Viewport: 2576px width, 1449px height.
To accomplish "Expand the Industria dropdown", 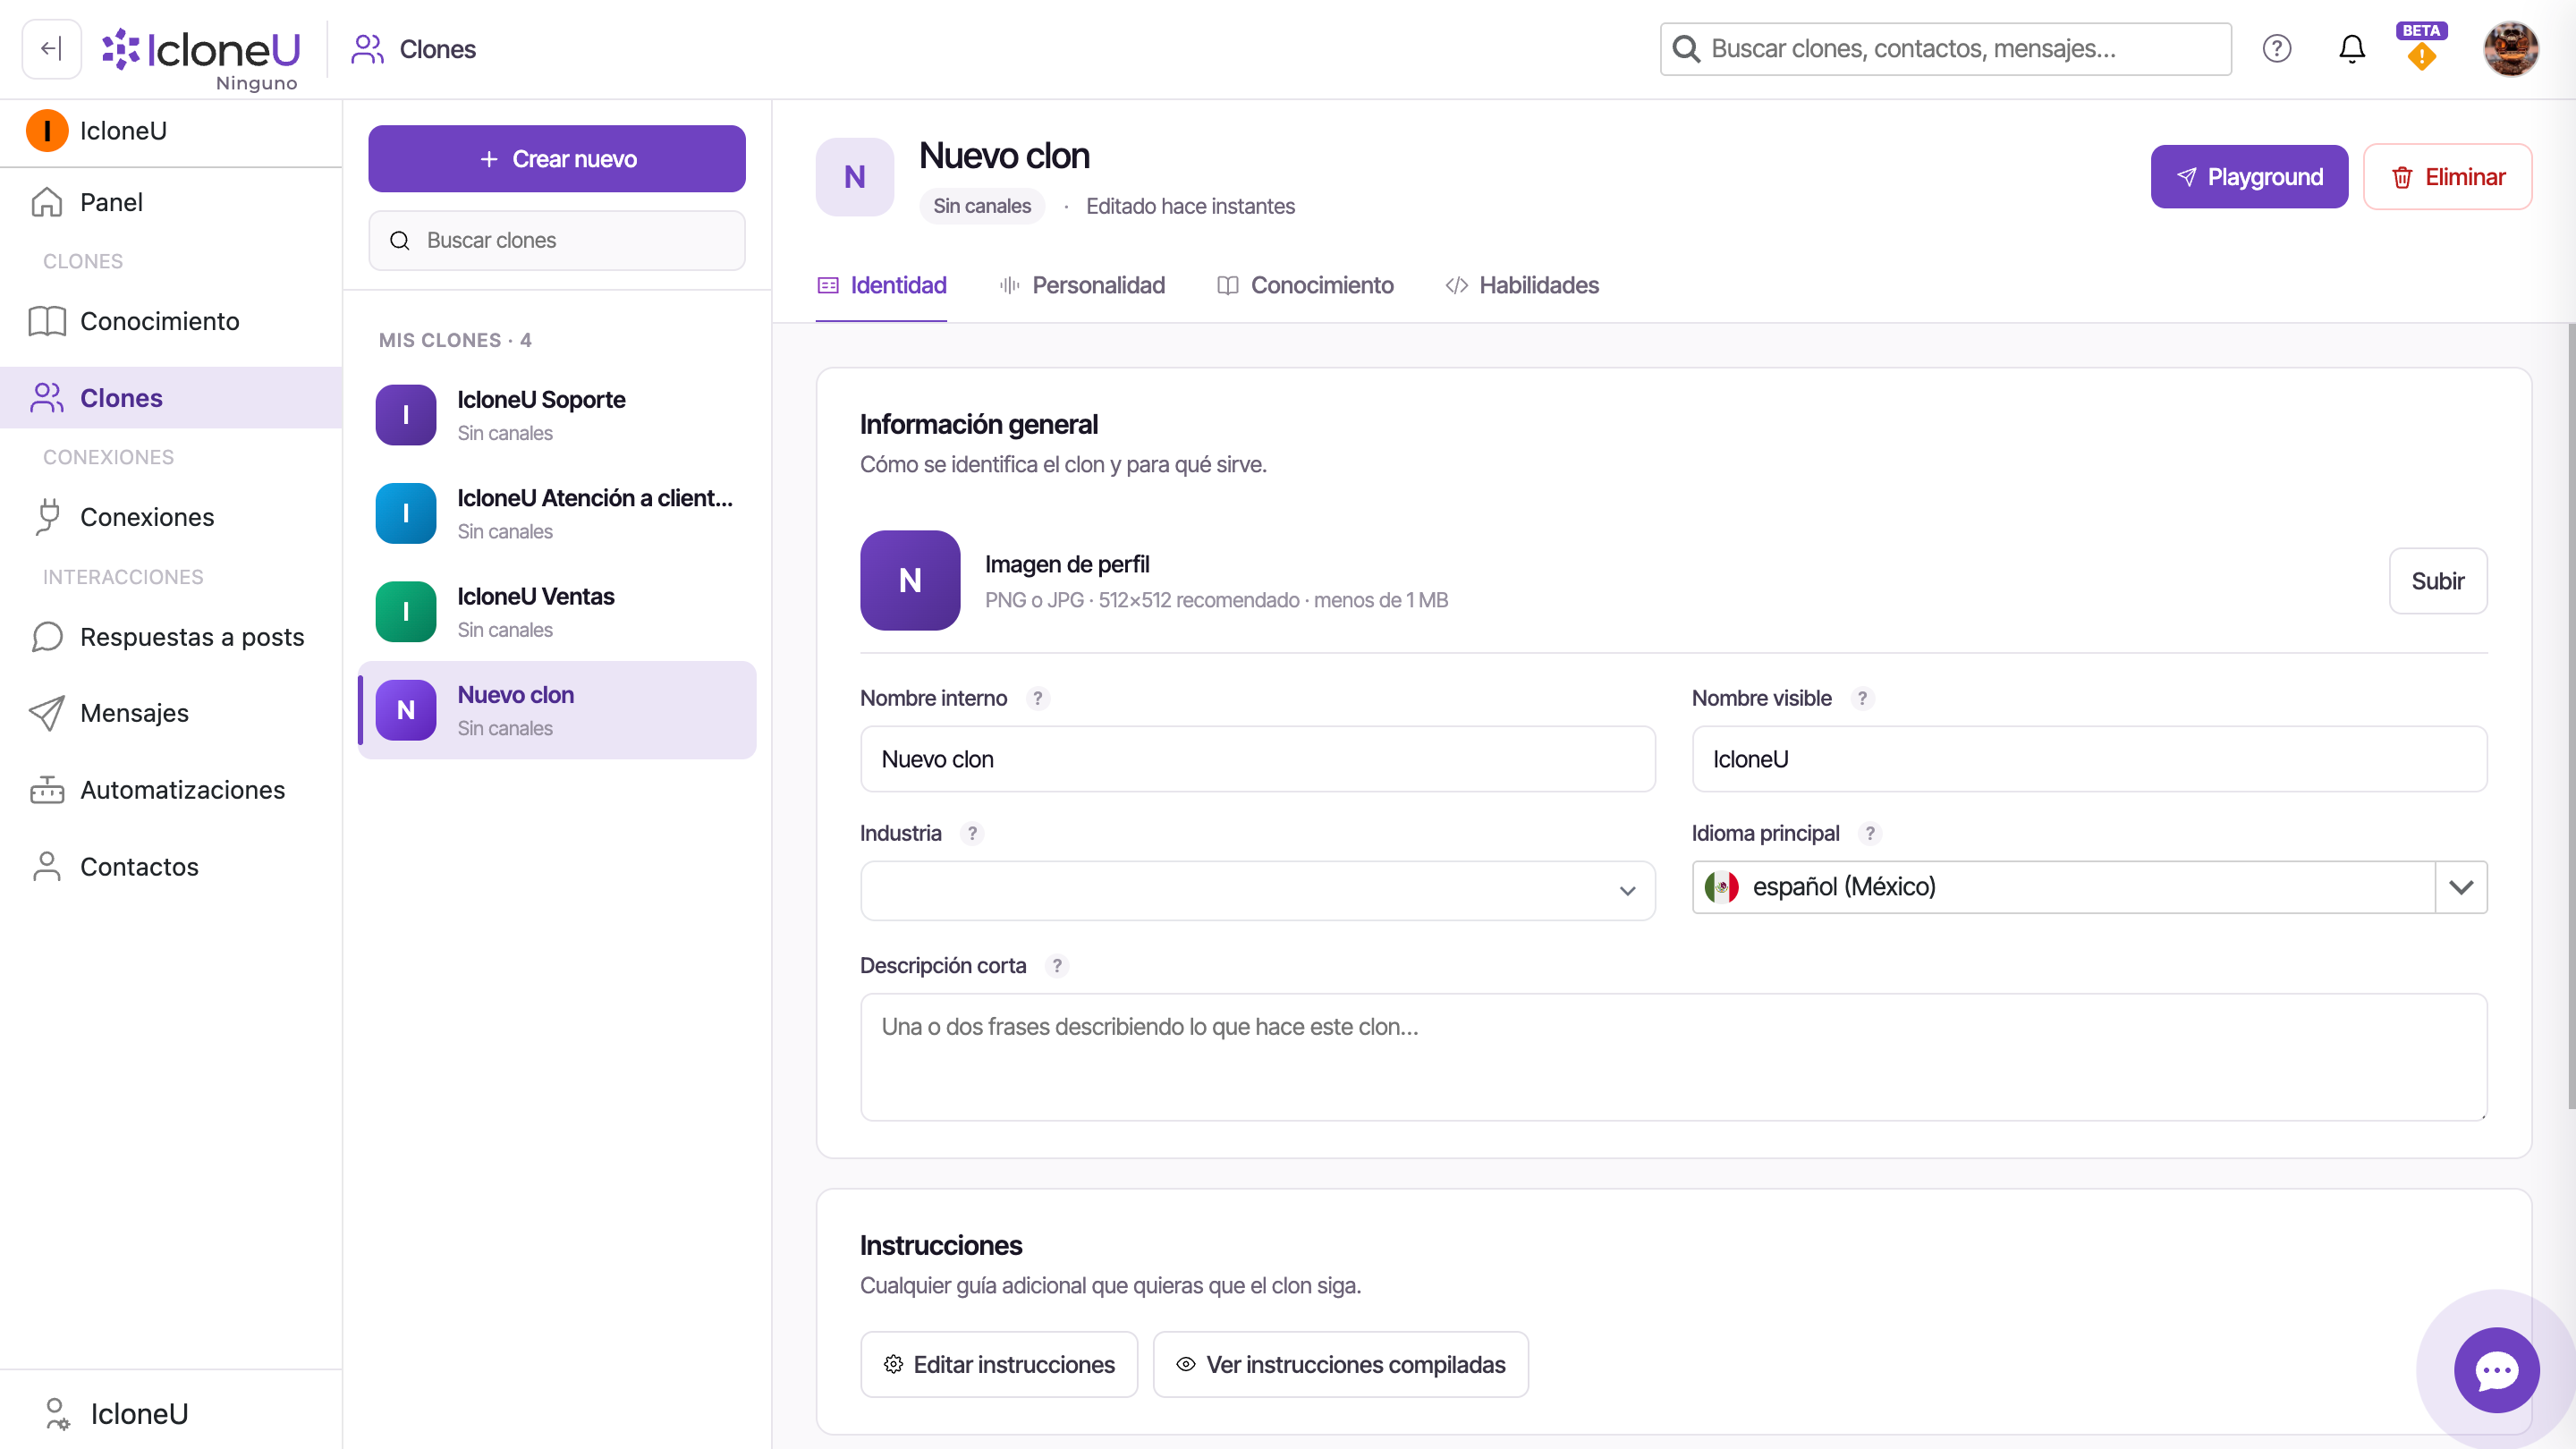I will point(1257,890).
